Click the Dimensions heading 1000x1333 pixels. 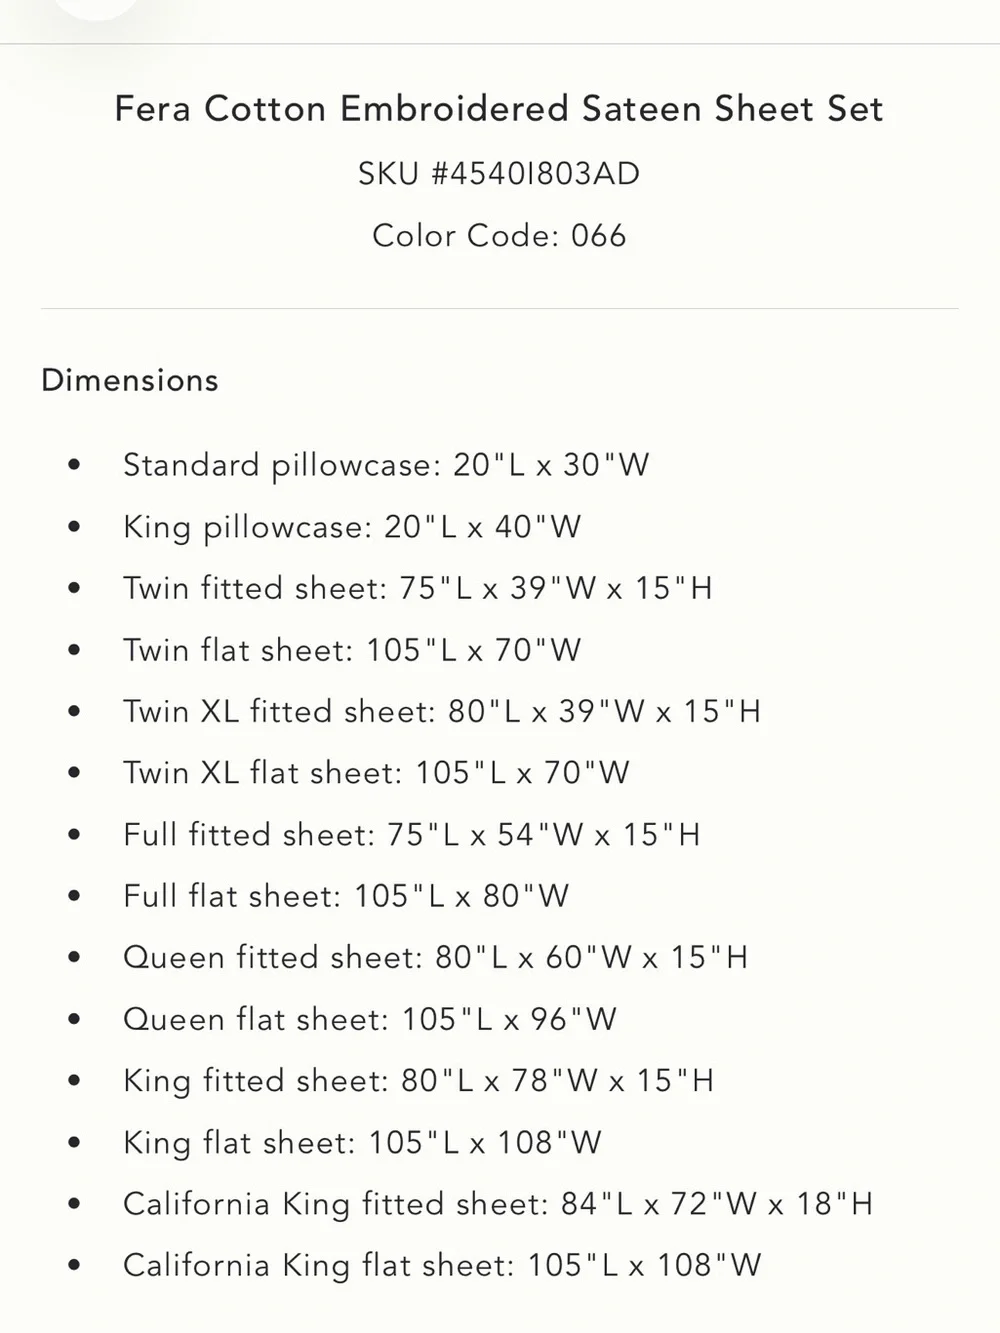[130, 380]
